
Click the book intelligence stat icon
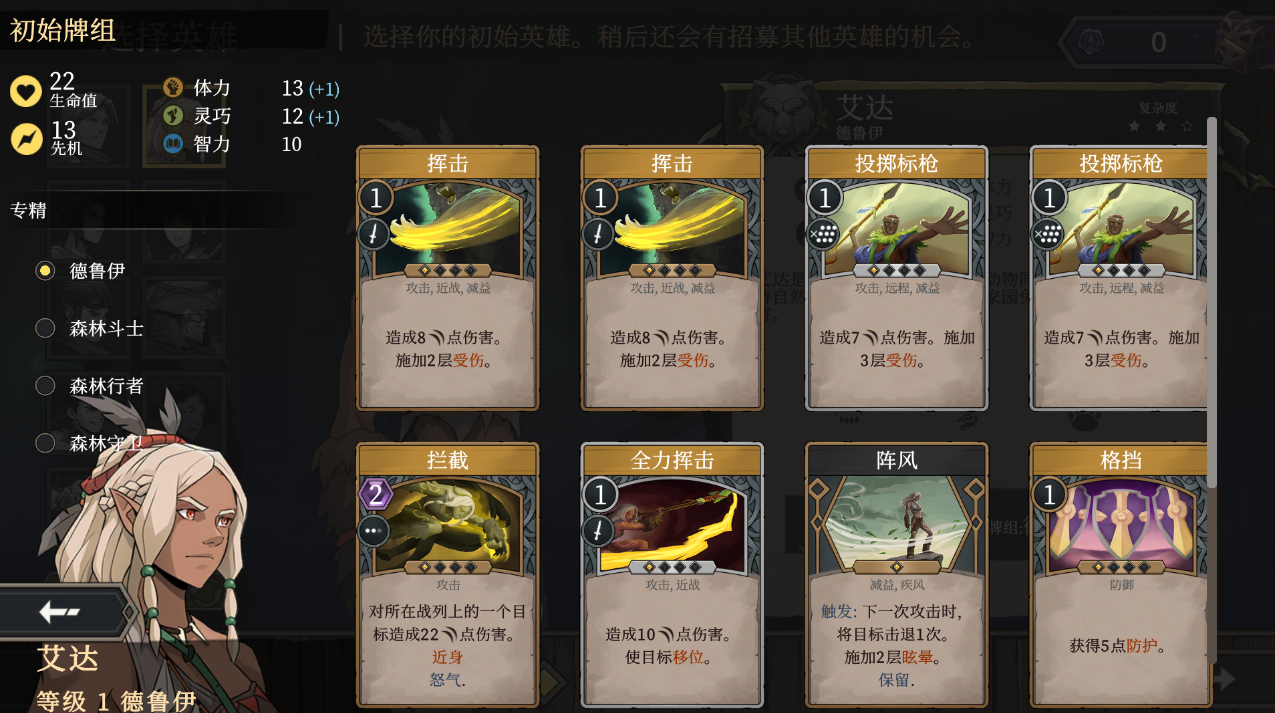173,144
